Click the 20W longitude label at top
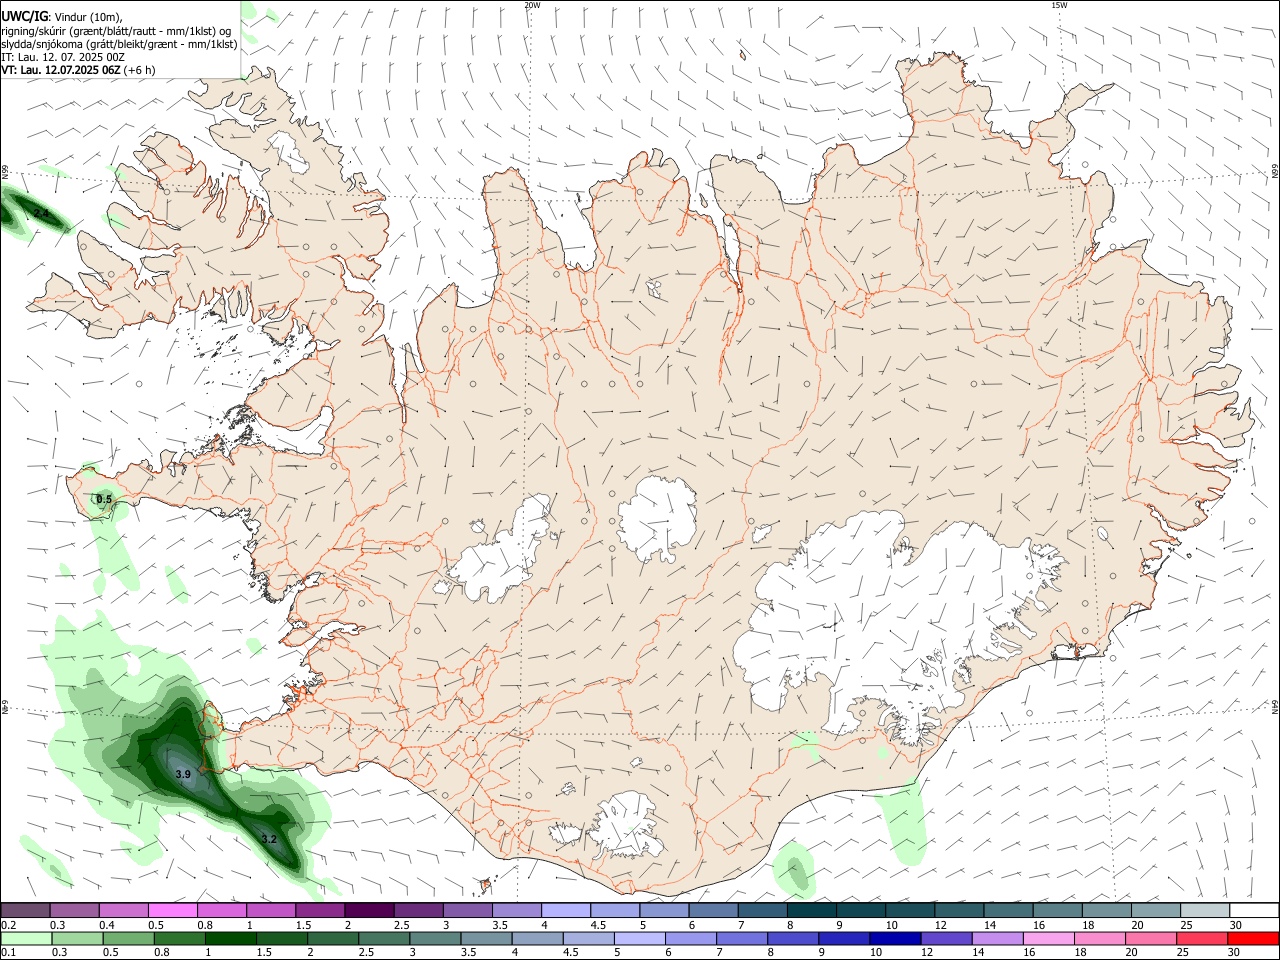1280x960 pixels. coord(532,5)
